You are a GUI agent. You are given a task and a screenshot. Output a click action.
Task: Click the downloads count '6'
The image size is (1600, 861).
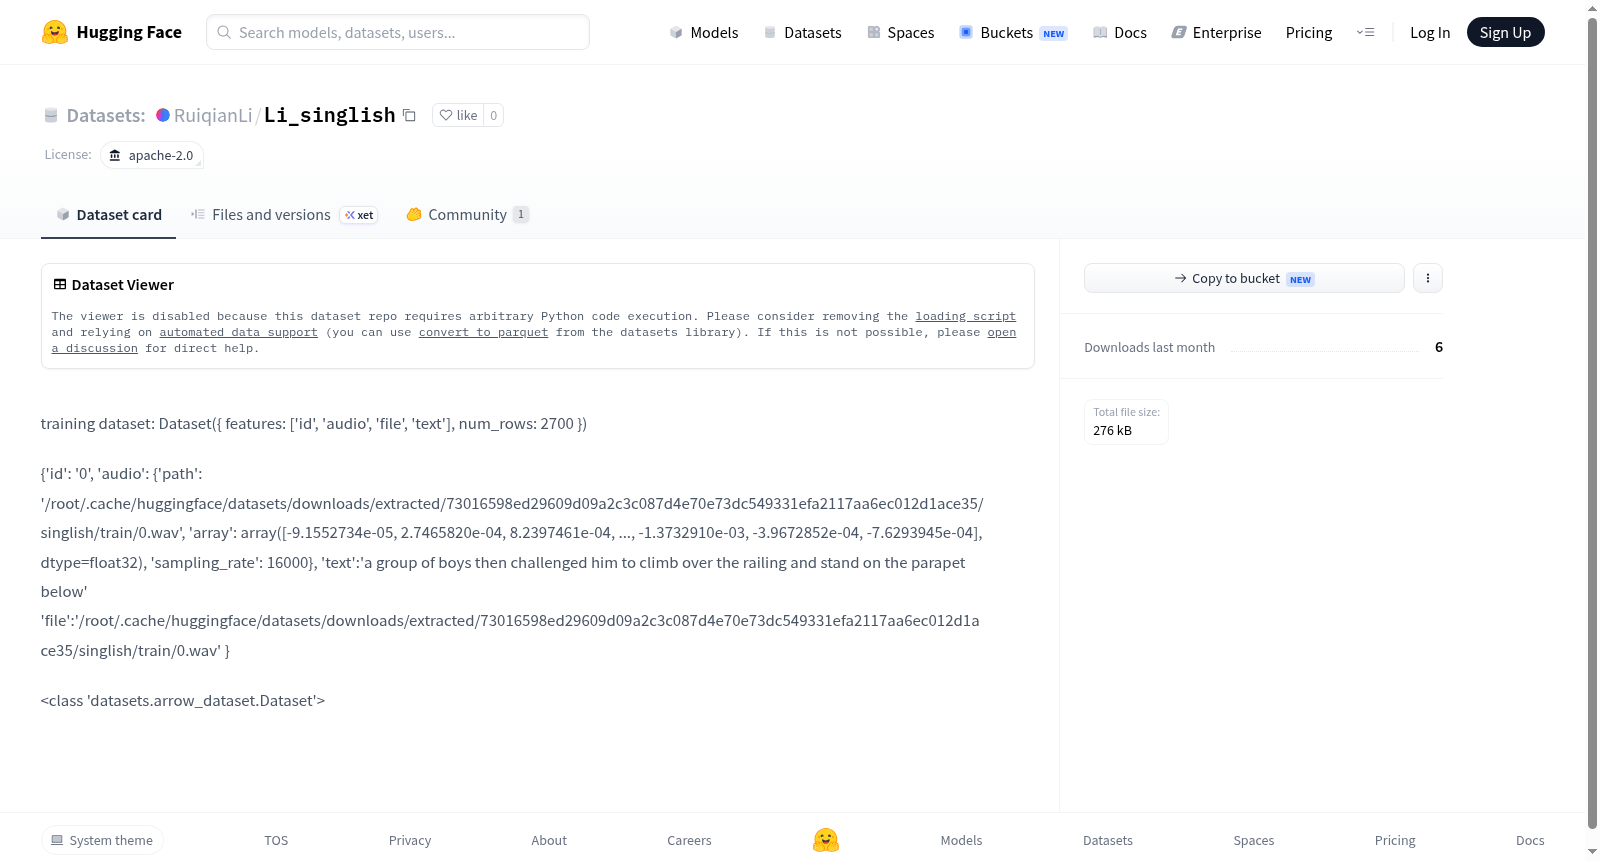1439,347
